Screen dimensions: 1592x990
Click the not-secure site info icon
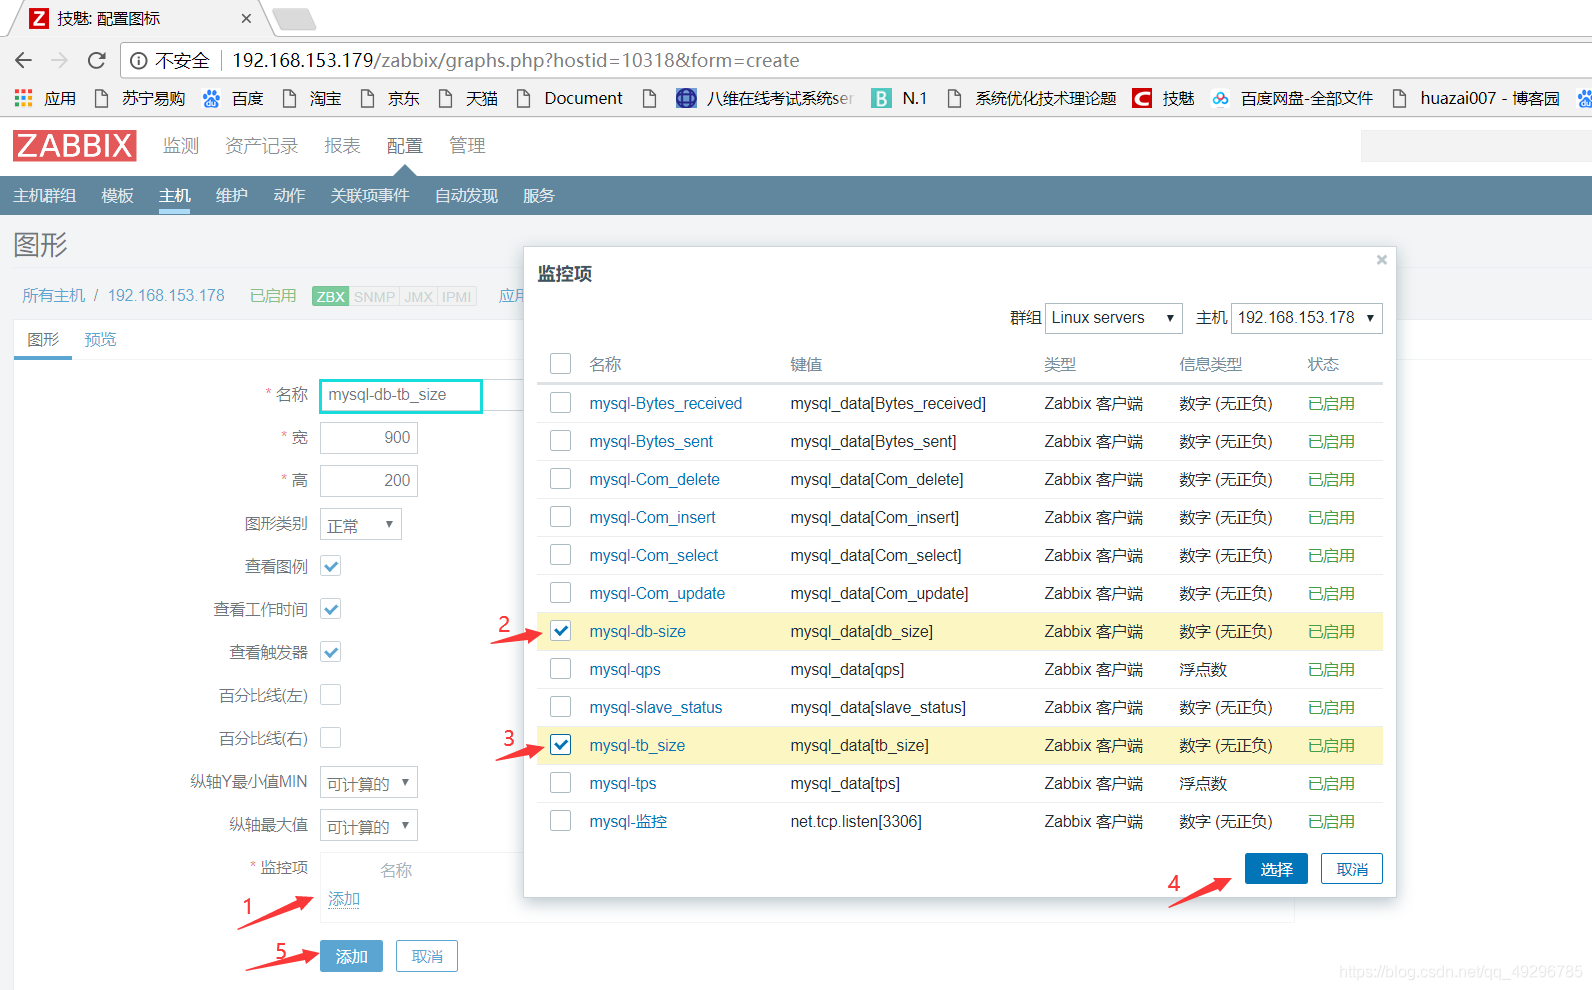pyautogui.click(x=139, y=60)
